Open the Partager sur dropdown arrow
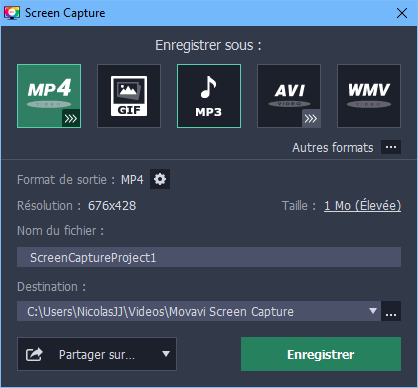 (166, 354)
